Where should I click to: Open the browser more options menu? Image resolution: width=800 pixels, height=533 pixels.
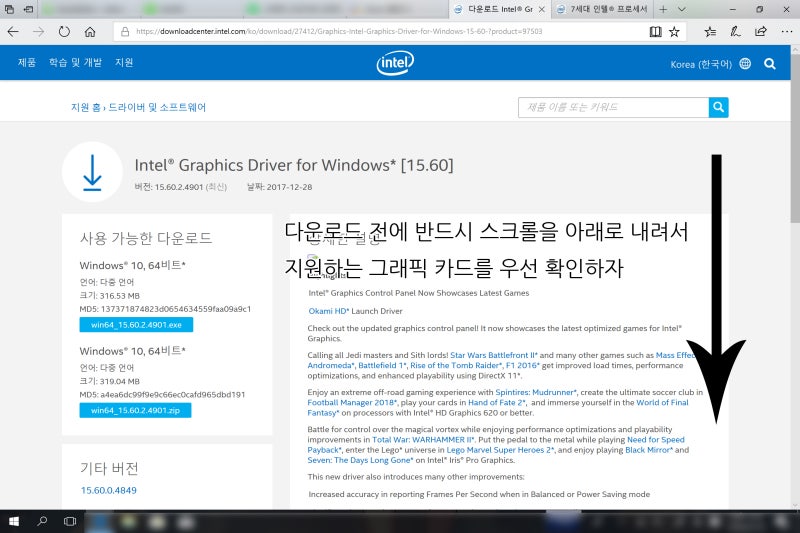[786, 32]
